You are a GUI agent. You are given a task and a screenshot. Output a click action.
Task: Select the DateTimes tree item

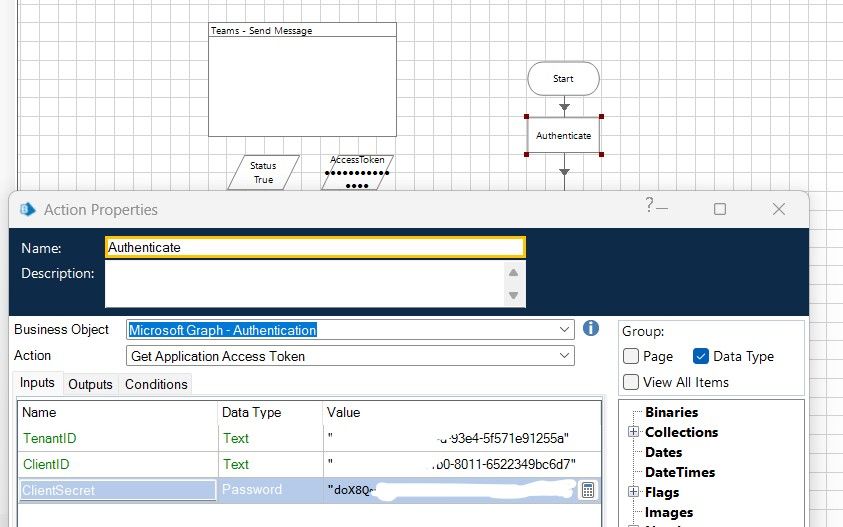point(679,472)
